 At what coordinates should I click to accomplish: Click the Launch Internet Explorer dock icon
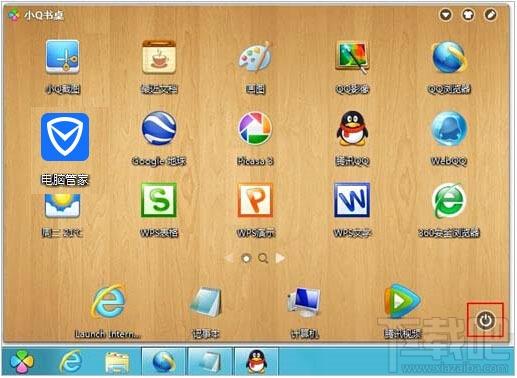pos(109,301)
